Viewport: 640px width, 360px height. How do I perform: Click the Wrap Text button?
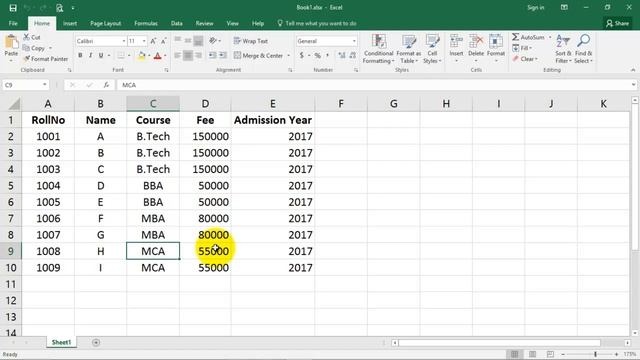(x=251, y=41)
